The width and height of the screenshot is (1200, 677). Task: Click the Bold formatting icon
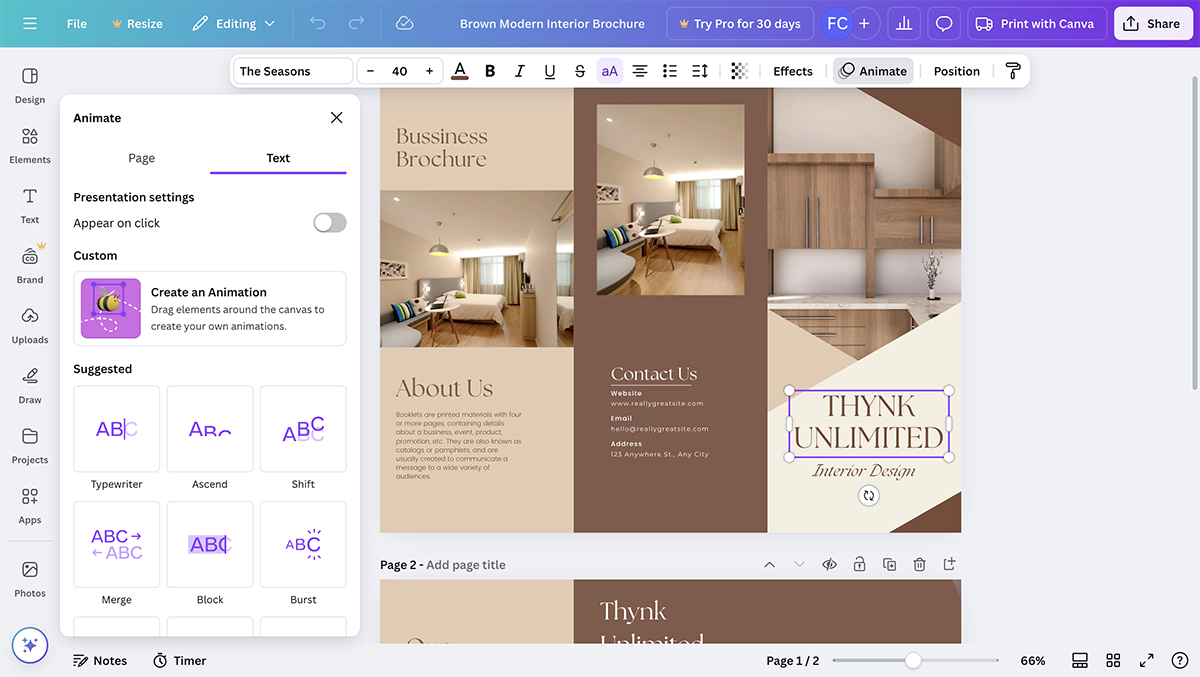coord(490,71)
